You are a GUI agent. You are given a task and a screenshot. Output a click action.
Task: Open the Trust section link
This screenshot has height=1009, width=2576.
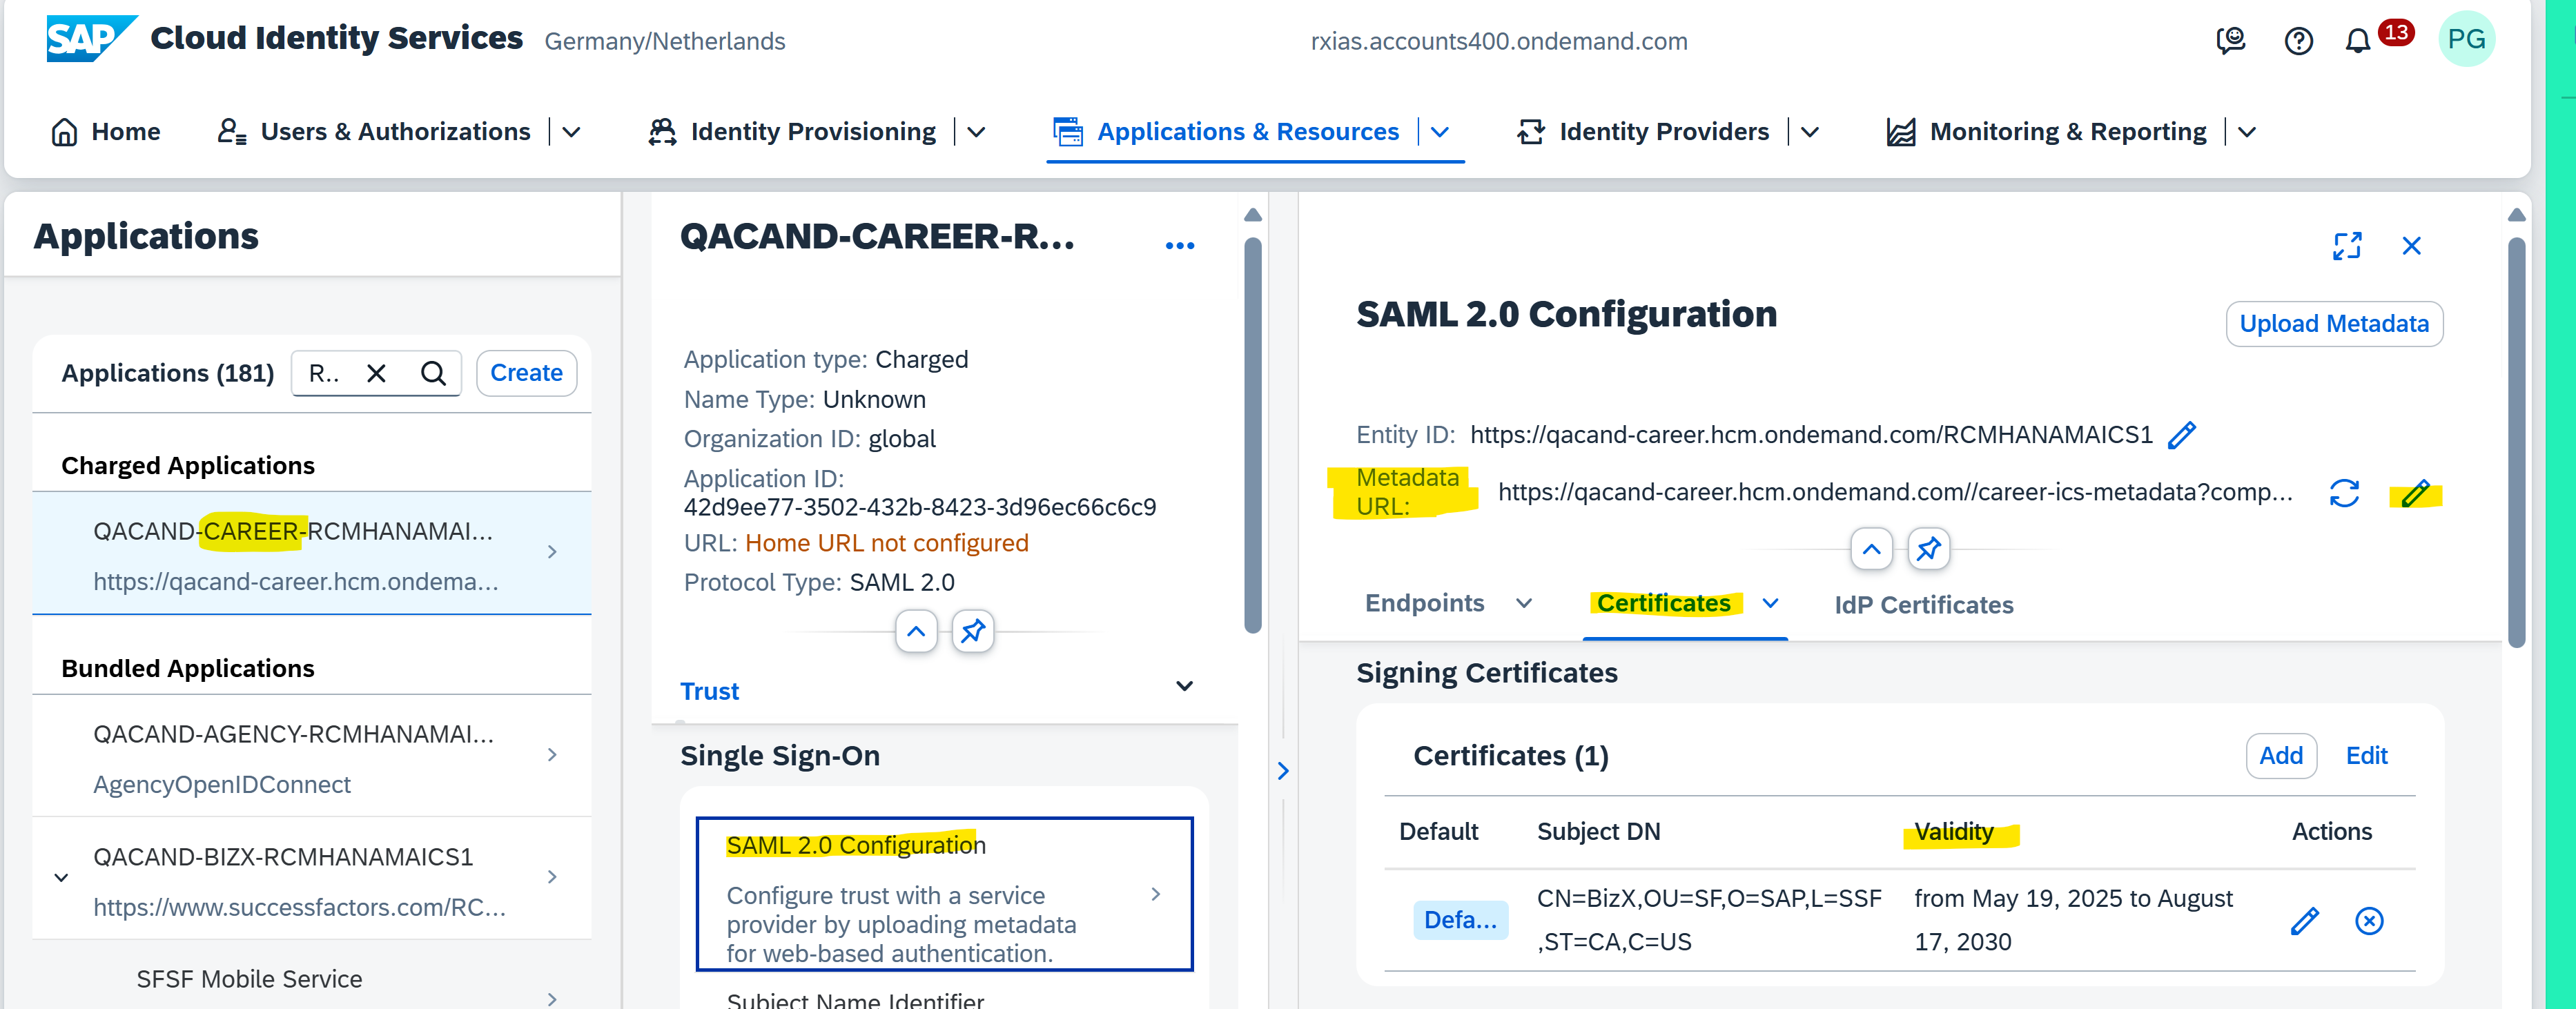(709, 691)
